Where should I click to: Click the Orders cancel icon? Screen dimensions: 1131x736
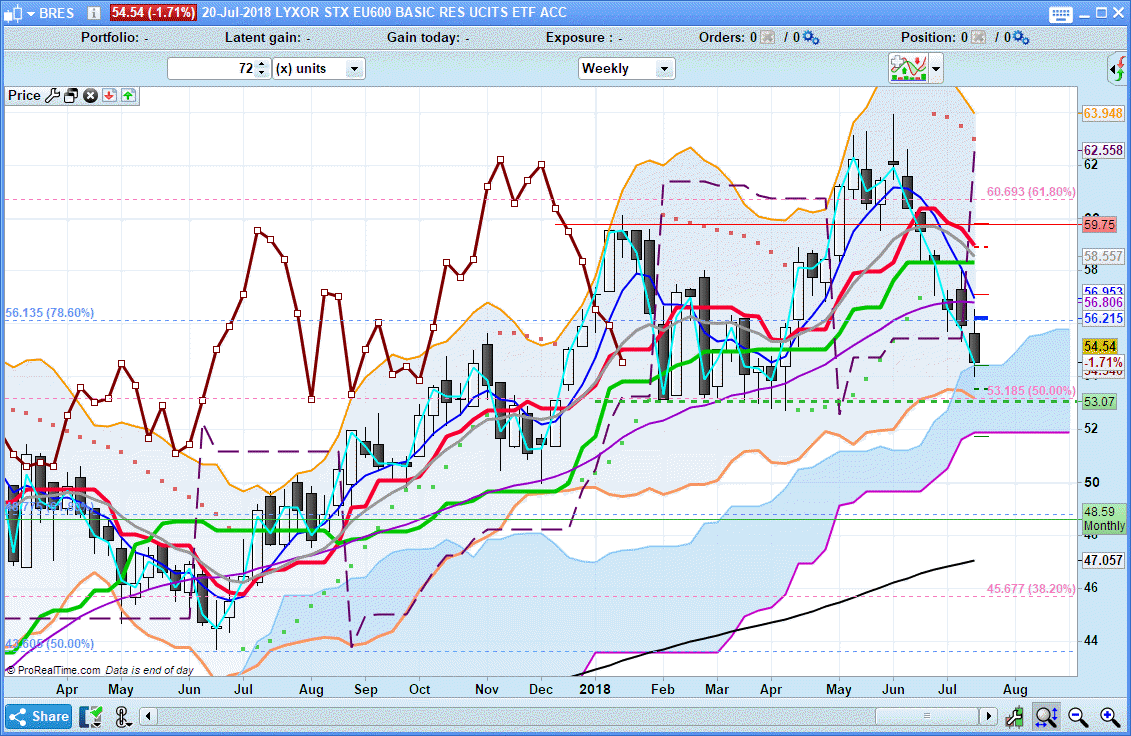[x=767, y=38]
